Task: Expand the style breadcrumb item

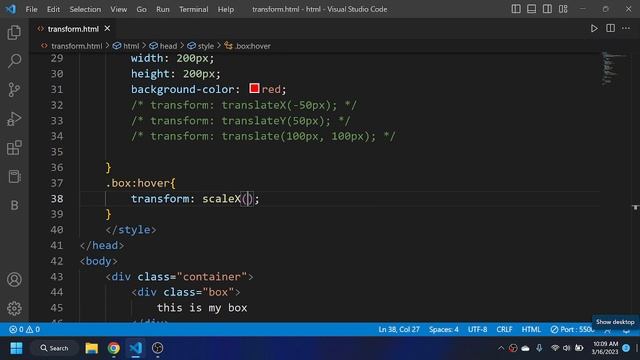Action: click(x=206, y=46)
